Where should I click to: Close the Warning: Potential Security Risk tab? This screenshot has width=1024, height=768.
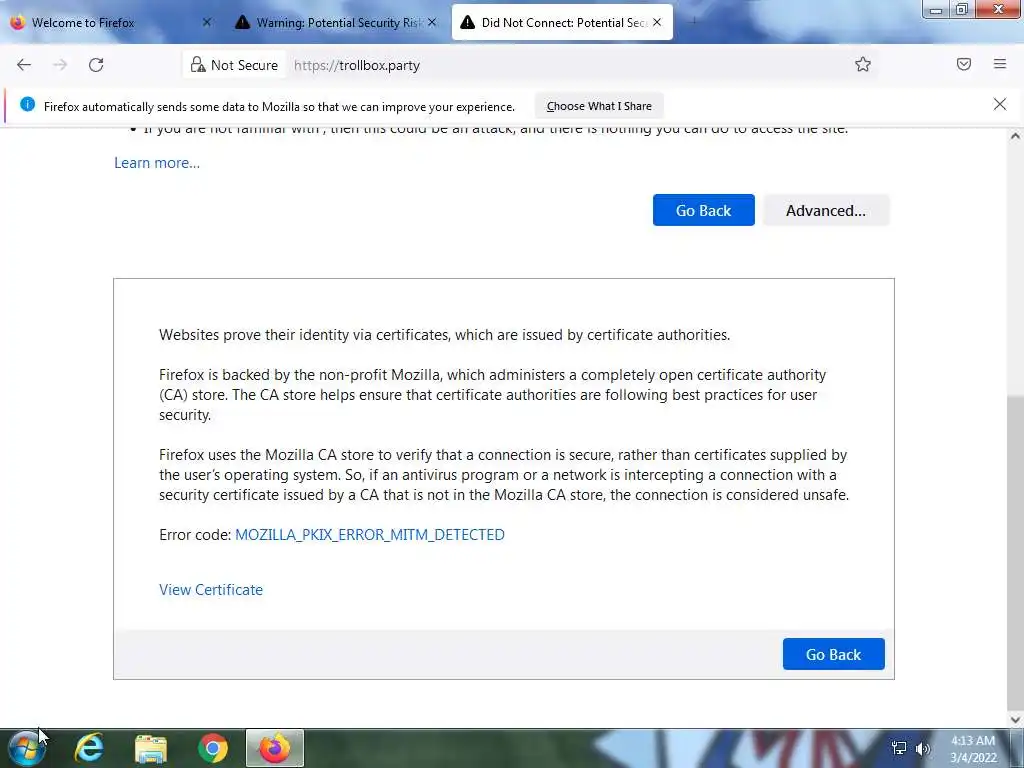[x=432, y=22]
